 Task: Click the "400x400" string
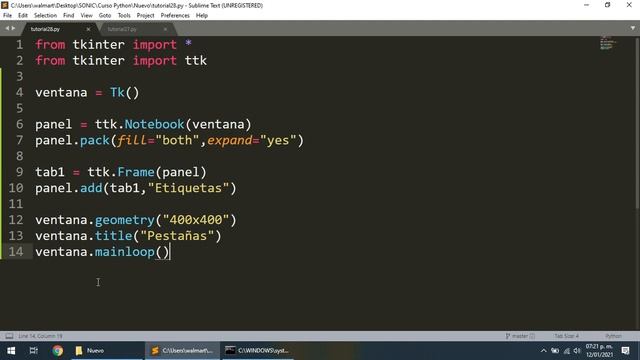[x=196, y=220]
